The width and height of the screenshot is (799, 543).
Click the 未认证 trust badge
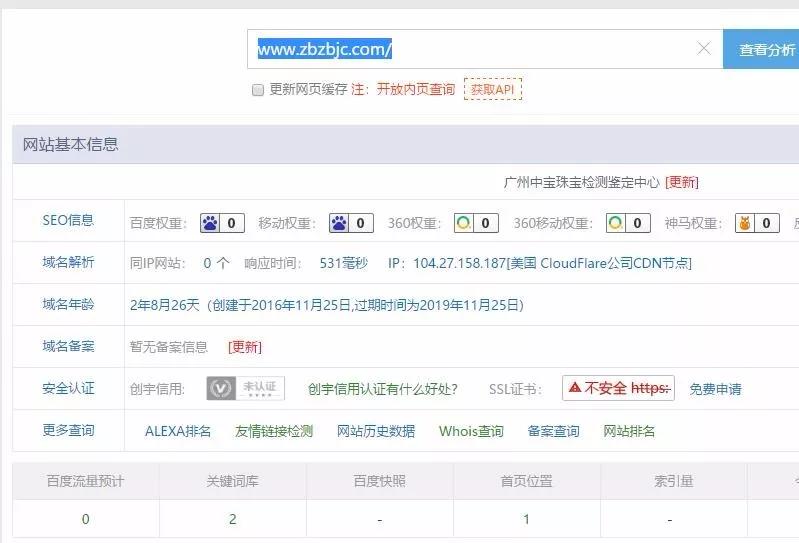coord(246,389)
